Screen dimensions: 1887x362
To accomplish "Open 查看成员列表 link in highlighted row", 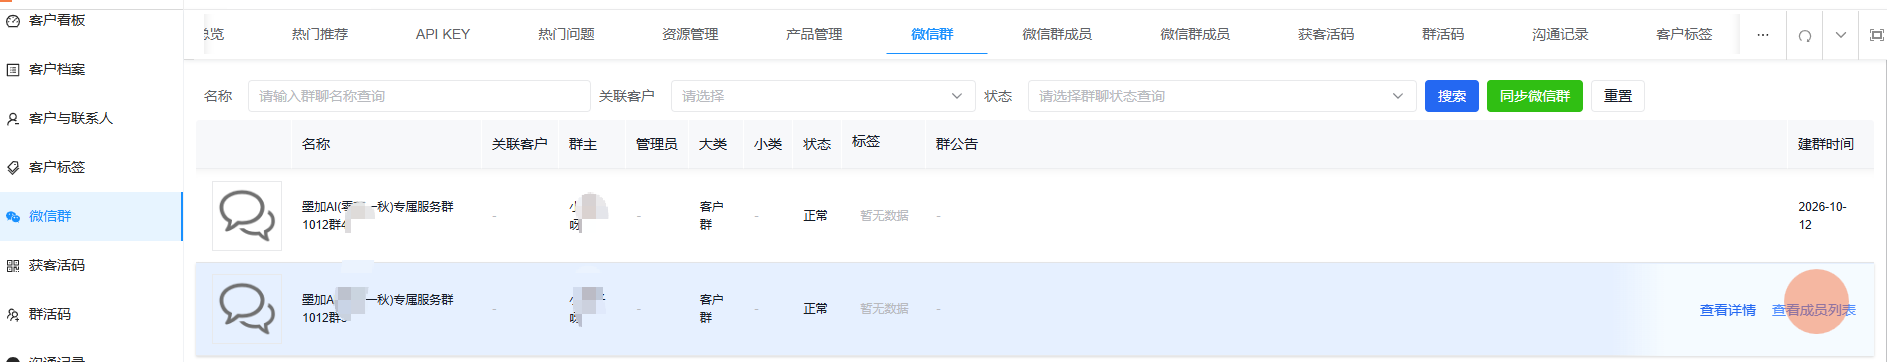I will [x=1814, y=310].
